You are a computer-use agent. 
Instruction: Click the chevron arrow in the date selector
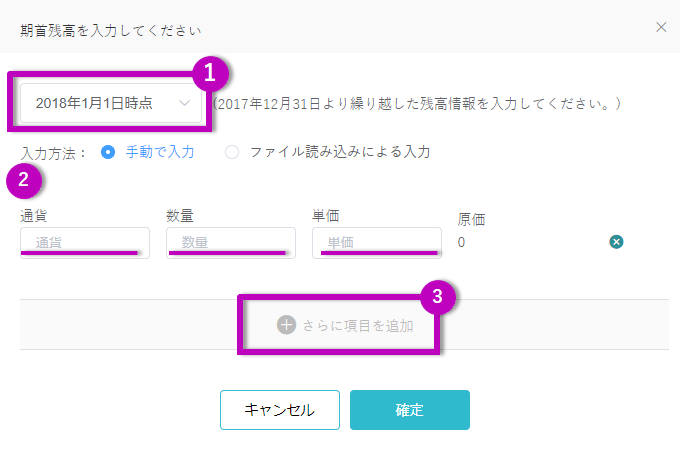pos(185,103)
